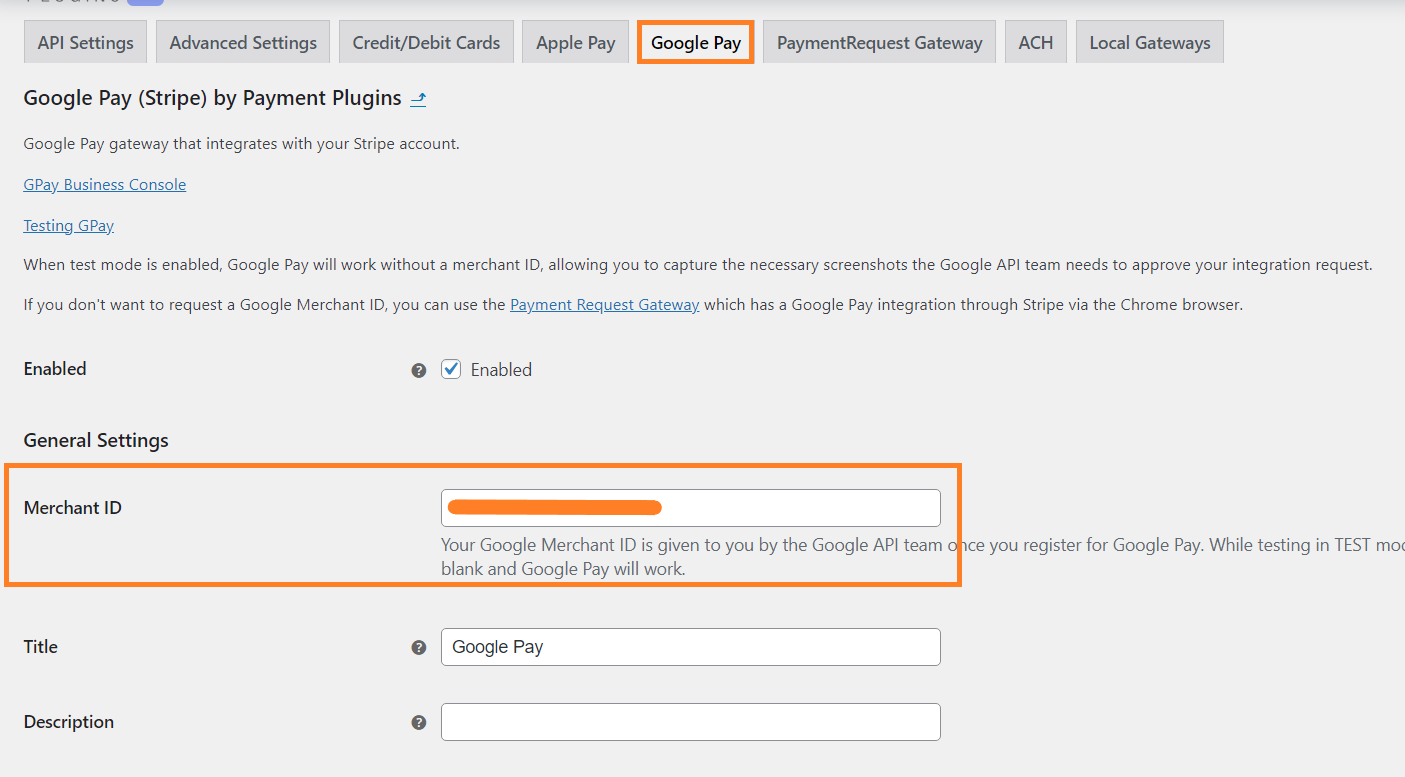The width and height of the screenshot is (1405, 777).
Task: Open the API Settings tab
Action: click(x=85, y=43)
